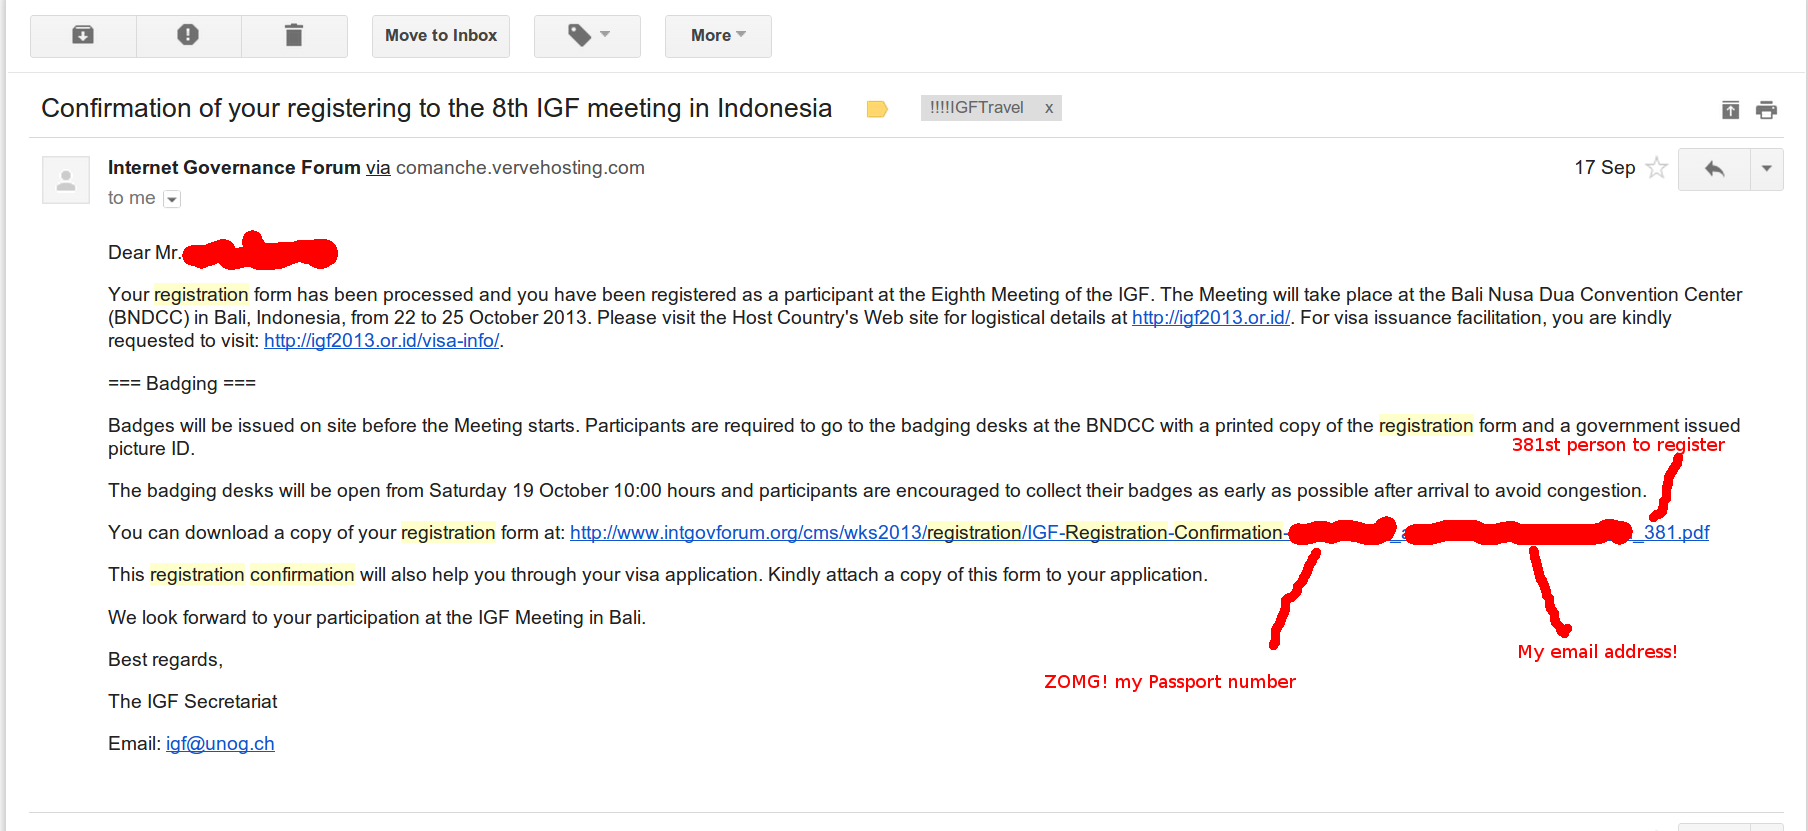1808x831 pixels.
Task: Star this message from 17 Sep
Action: pos(1657,168)
